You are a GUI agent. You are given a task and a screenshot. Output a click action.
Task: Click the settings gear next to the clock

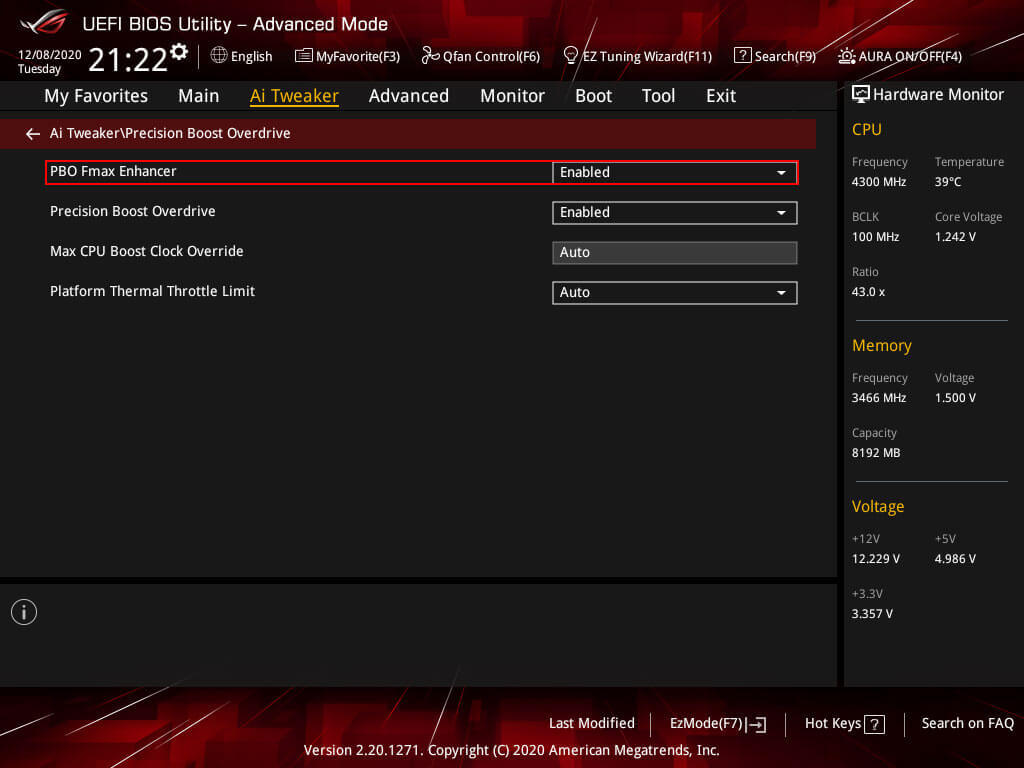click(178, 52)
